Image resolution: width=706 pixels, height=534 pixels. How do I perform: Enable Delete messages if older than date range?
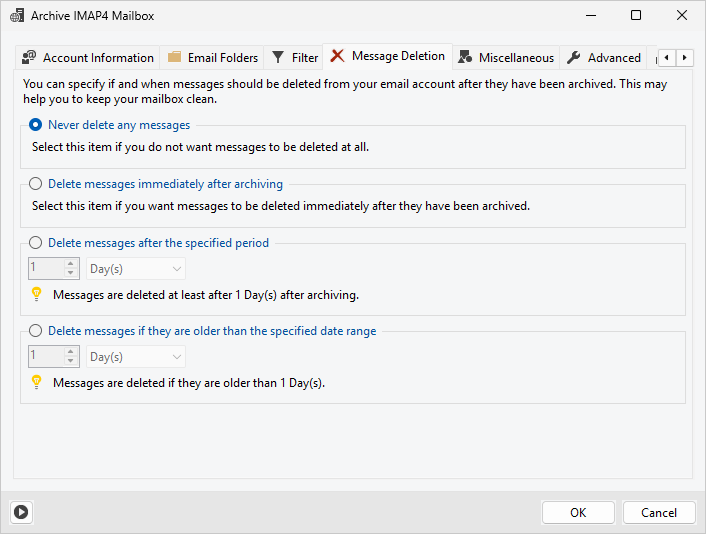pyautogui.click(x=37, y=331)
